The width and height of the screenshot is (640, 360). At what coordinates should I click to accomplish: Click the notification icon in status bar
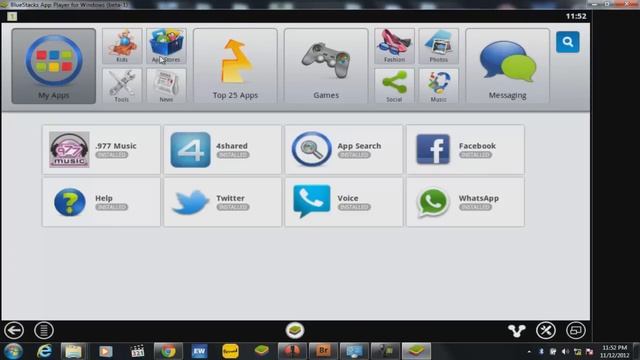pyautogui.click(x=12, y=16)
